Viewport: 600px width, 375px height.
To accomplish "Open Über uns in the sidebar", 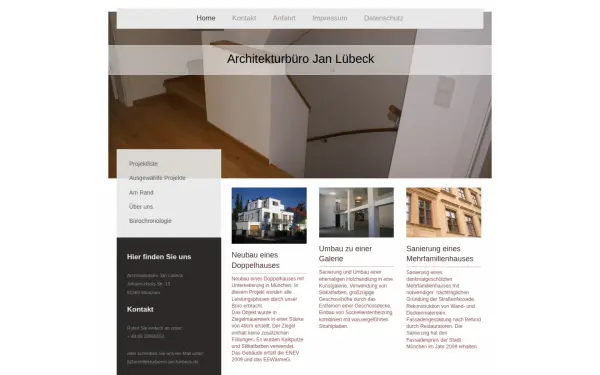I will tap(141, 207).
